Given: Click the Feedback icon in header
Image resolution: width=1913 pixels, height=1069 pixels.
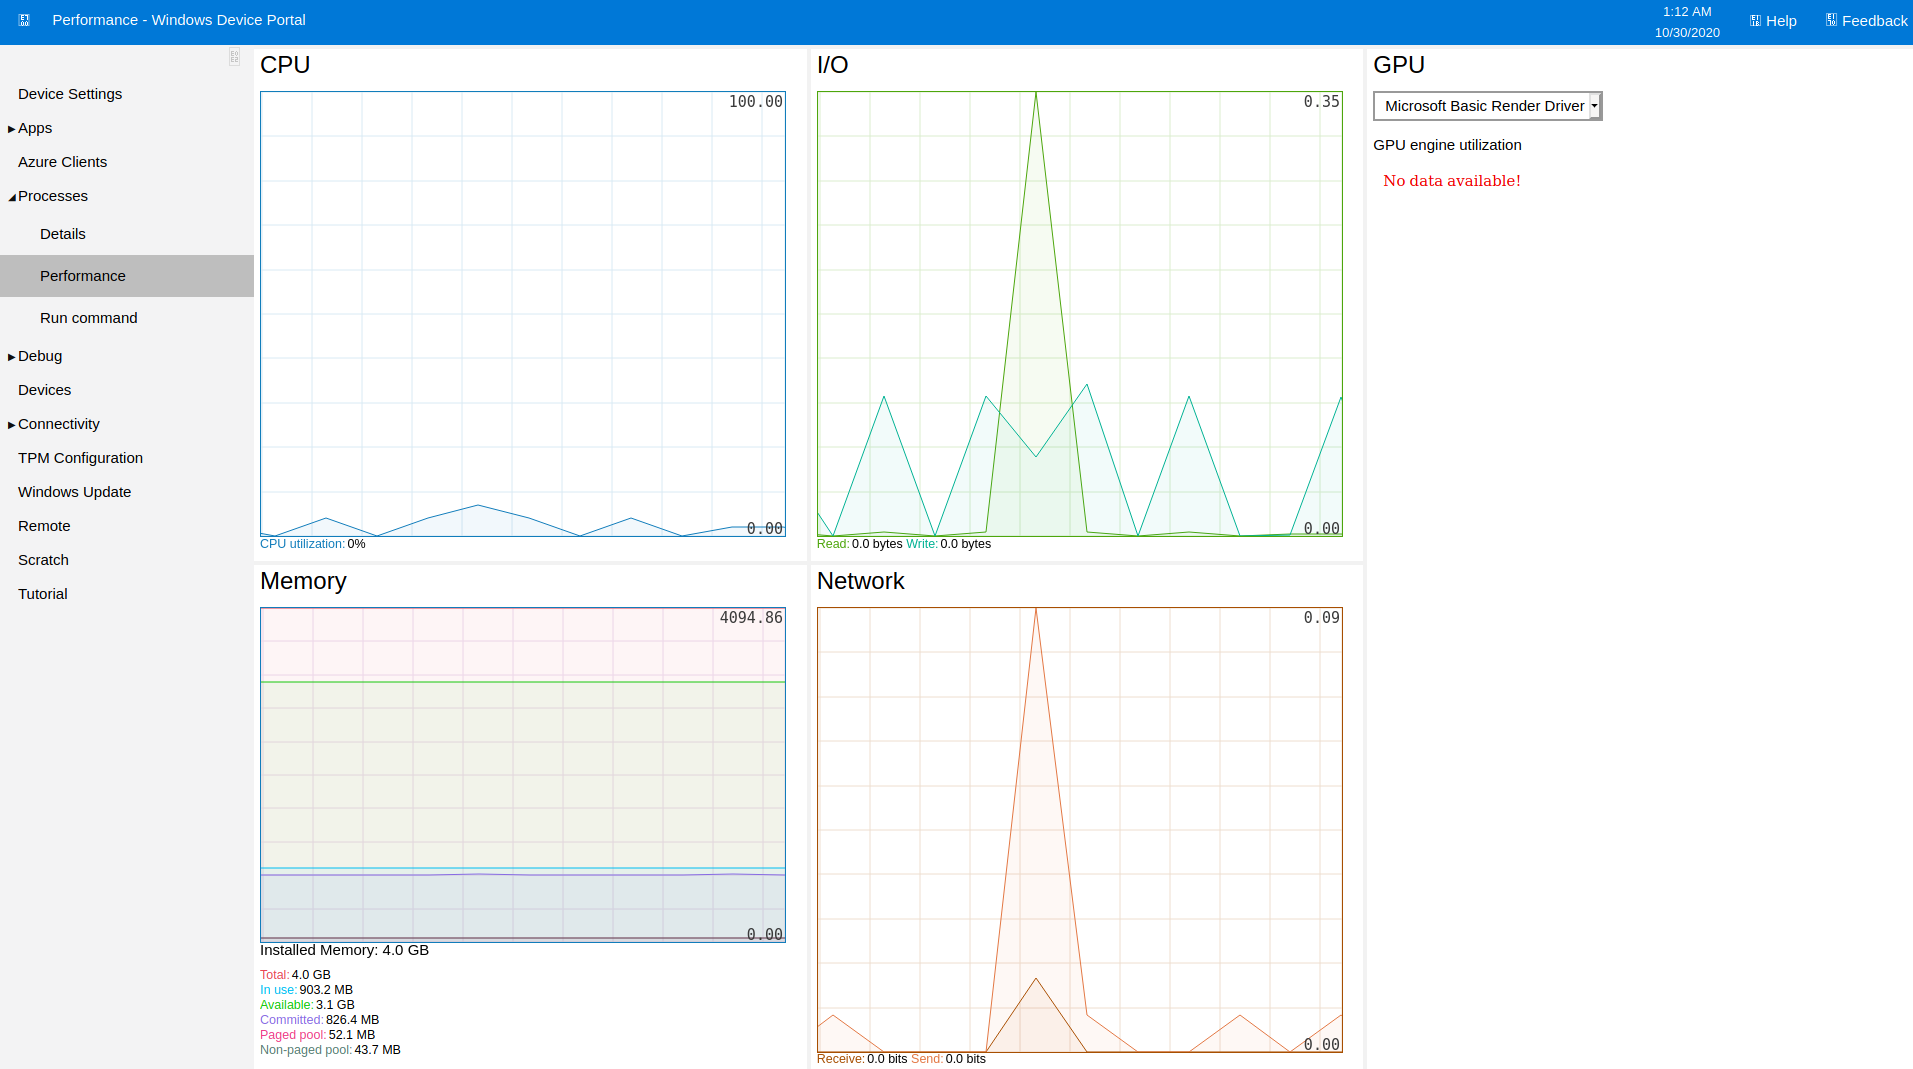Looking at the screenshot, I should tap(1831, 20).
